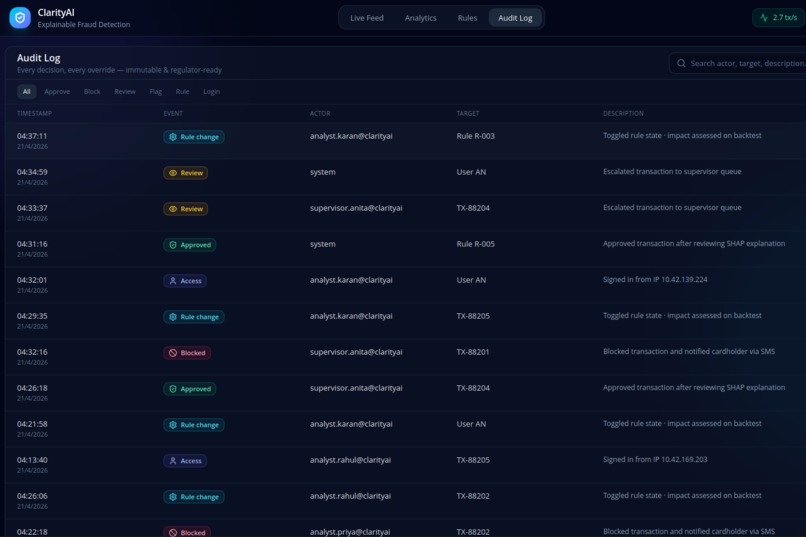The image size is (806, 537).
Task: Click 'Explainable Fraud Detection' tagline
Action: (84, 25)
